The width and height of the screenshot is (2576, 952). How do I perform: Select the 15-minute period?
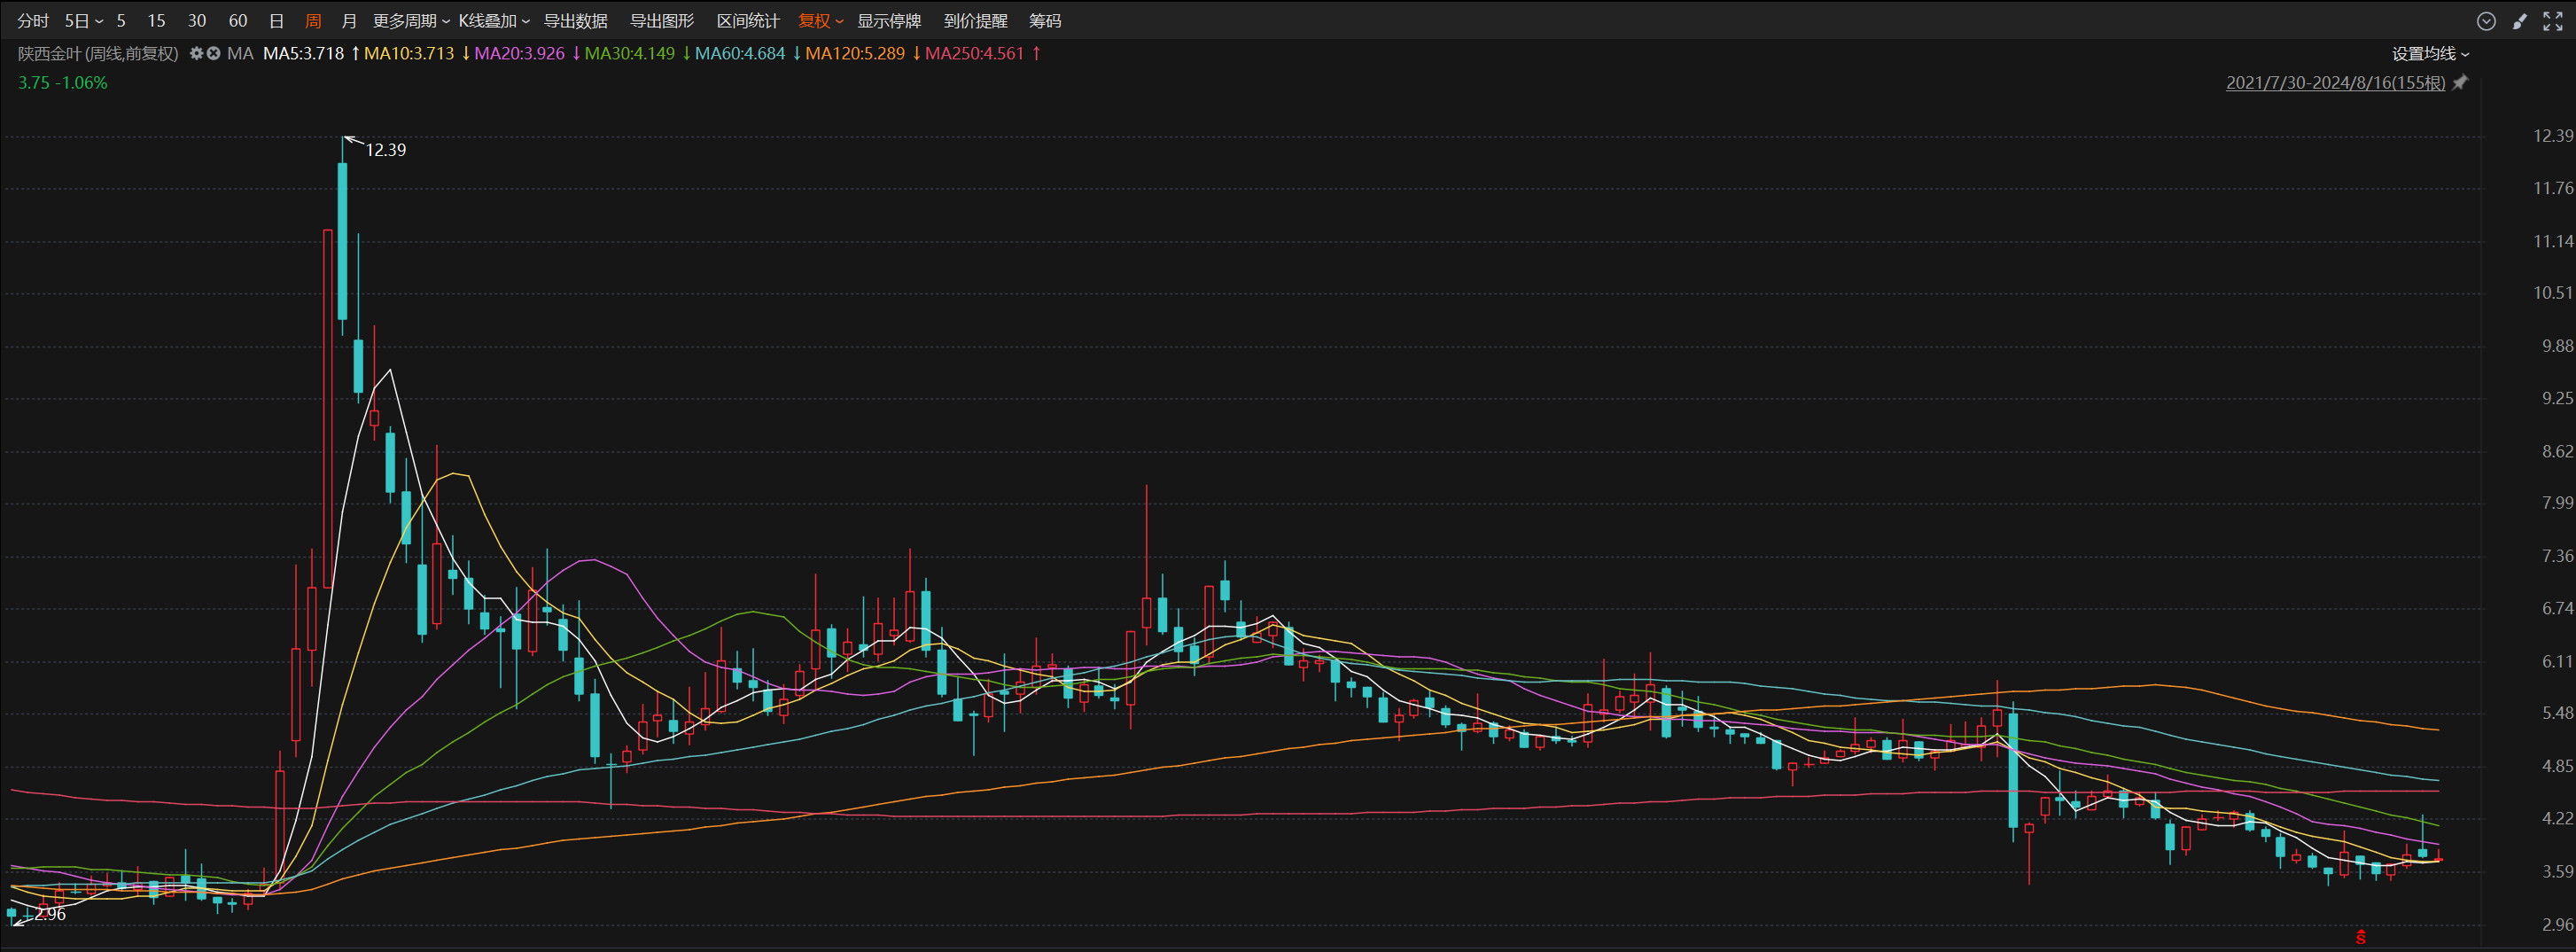pyautogui.click(x=156, y=21)
